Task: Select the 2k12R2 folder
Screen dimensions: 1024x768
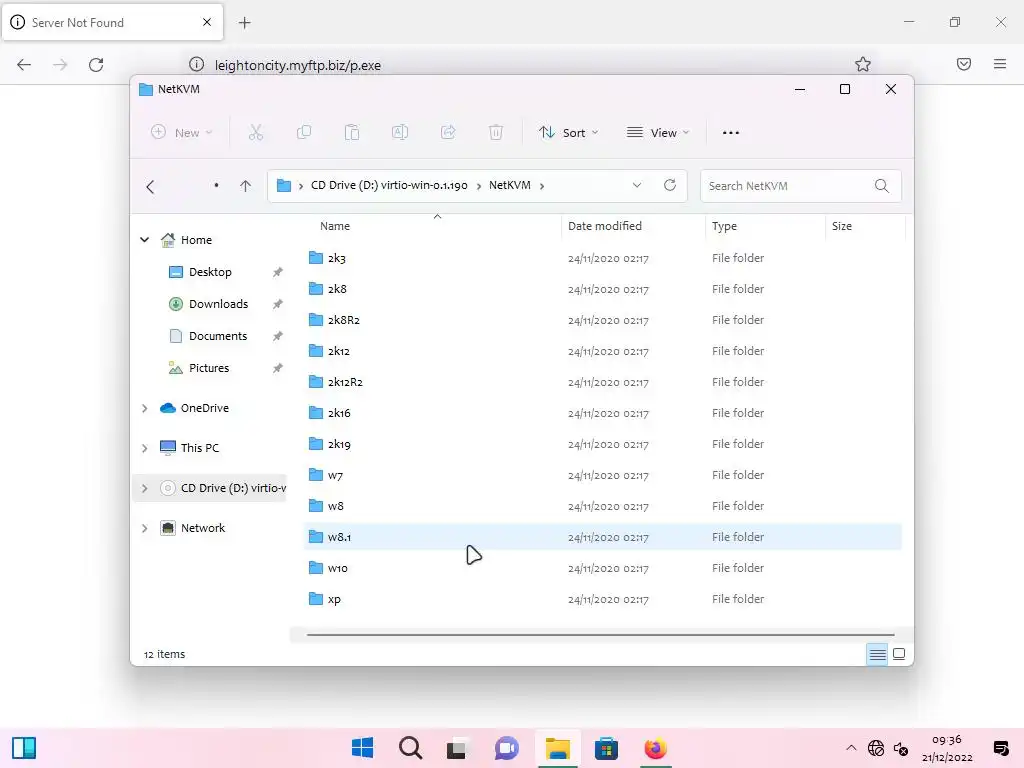Action: tap(603, 382)
